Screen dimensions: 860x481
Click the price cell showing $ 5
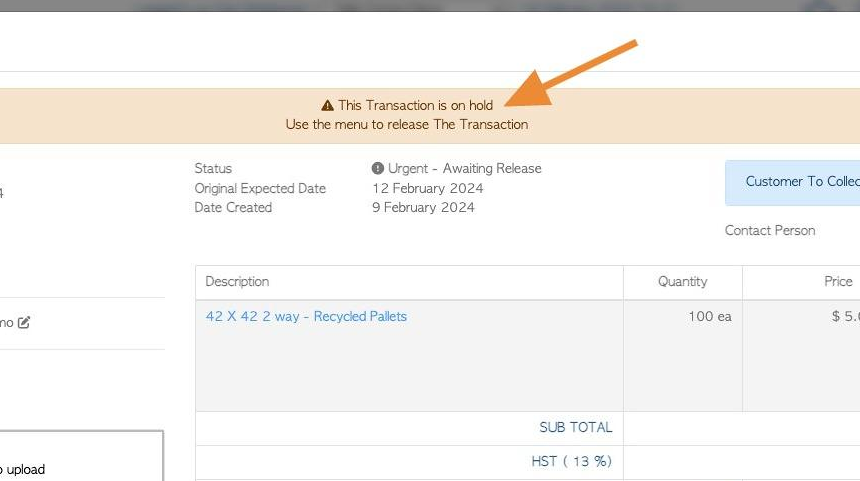pos(845,316)
